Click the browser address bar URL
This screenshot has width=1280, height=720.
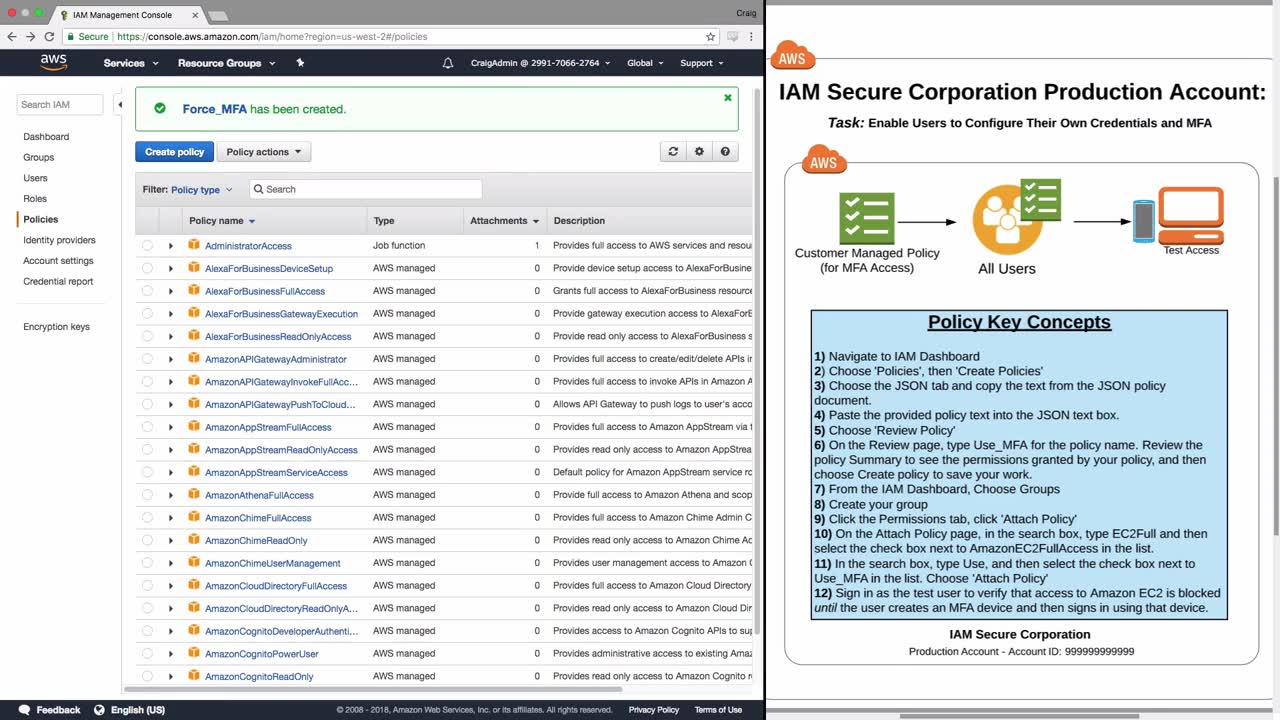tap(272, 37)
